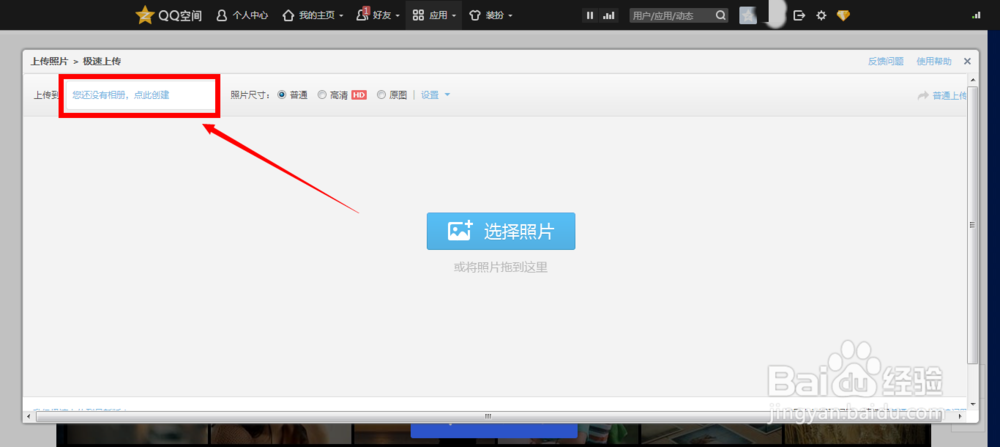The image size is (1000, 447).
Task: Click the 上传照片 breadcrumb
Action: [x=49, y=61]
